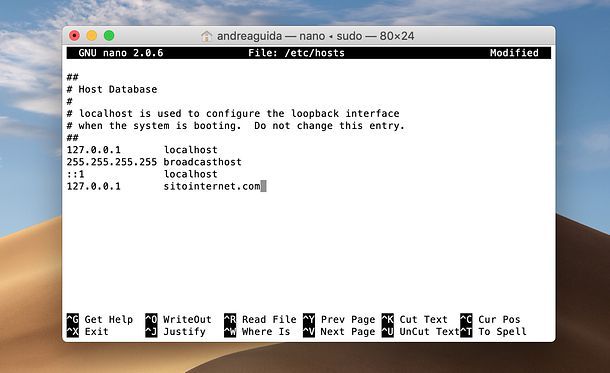Viewport: 610px width, 373px height.
Task: Click the 'GNU nano 2.0.6' header text
Action: click(121, 53)
